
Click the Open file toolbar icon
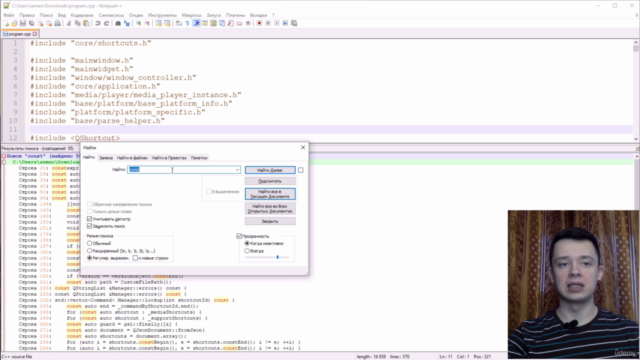14,23
